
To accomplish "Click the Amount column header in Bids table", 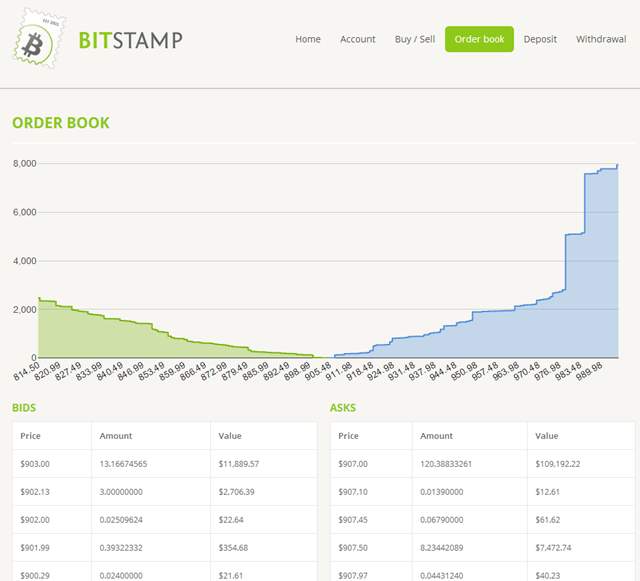I will coord(116,436).
